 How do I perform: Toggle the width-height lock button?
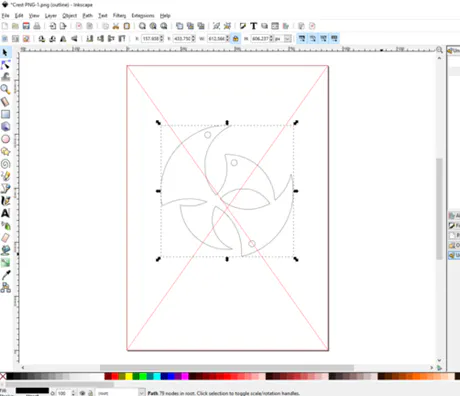coord(236,39)
